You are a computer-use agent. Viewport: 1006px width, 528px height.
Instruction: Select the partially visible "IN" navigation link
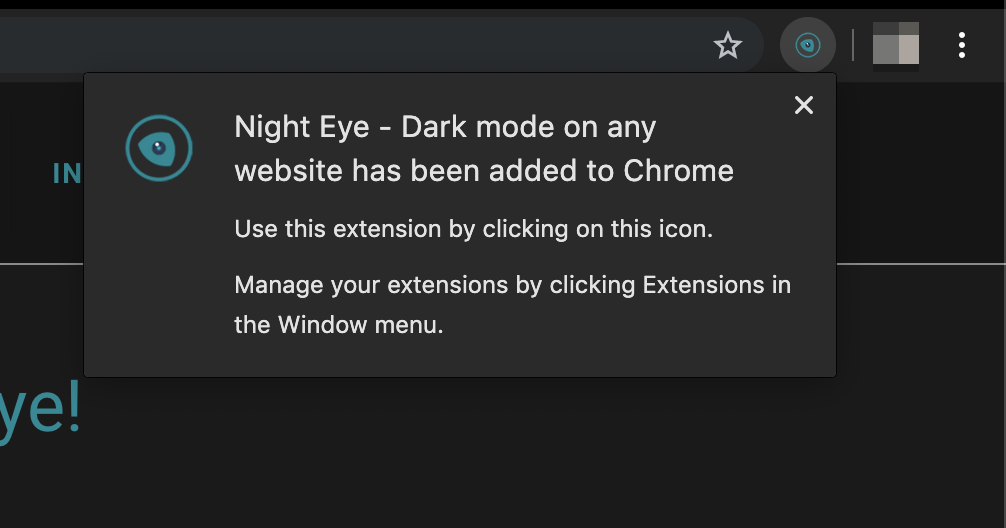point(67,174)
